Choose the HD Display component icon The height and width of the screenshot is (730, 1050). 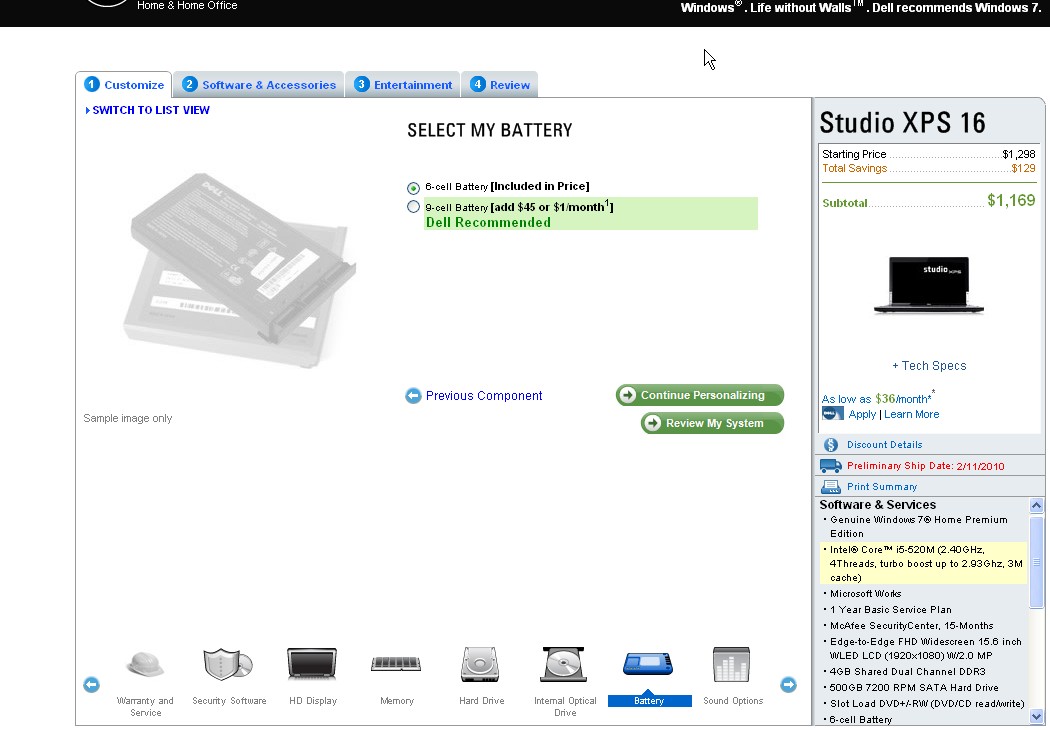(312, 664)
